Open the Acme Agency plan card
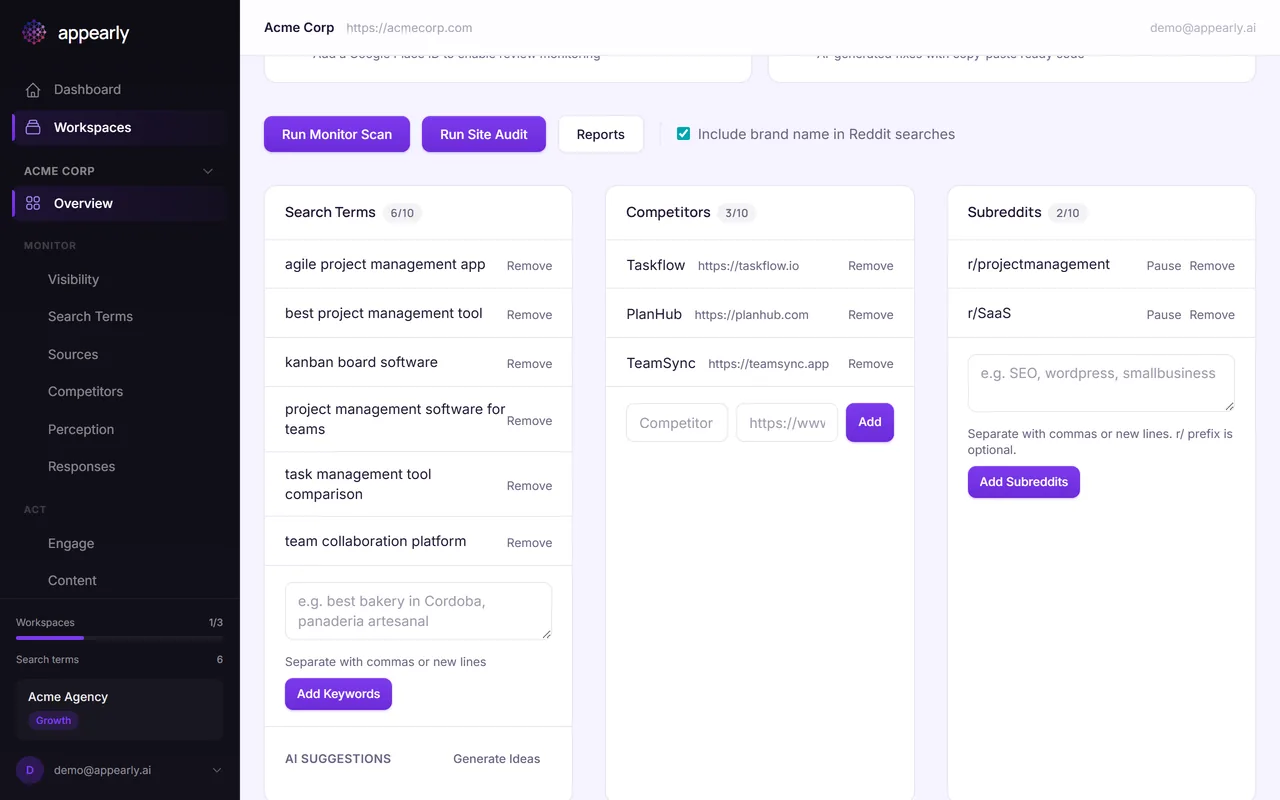Screen dimensions: 1280x800 tap(119, 709)
